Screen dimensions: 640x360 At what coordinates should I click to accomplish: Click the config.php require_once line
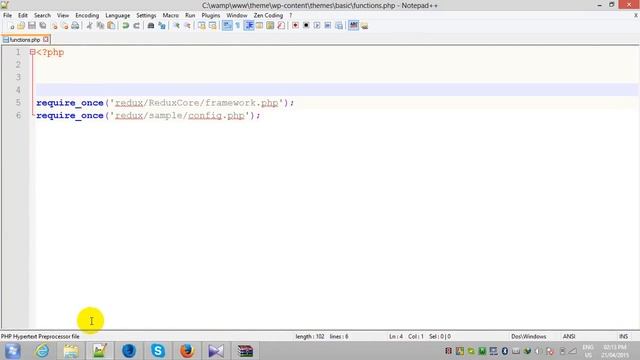coord(148,116)
